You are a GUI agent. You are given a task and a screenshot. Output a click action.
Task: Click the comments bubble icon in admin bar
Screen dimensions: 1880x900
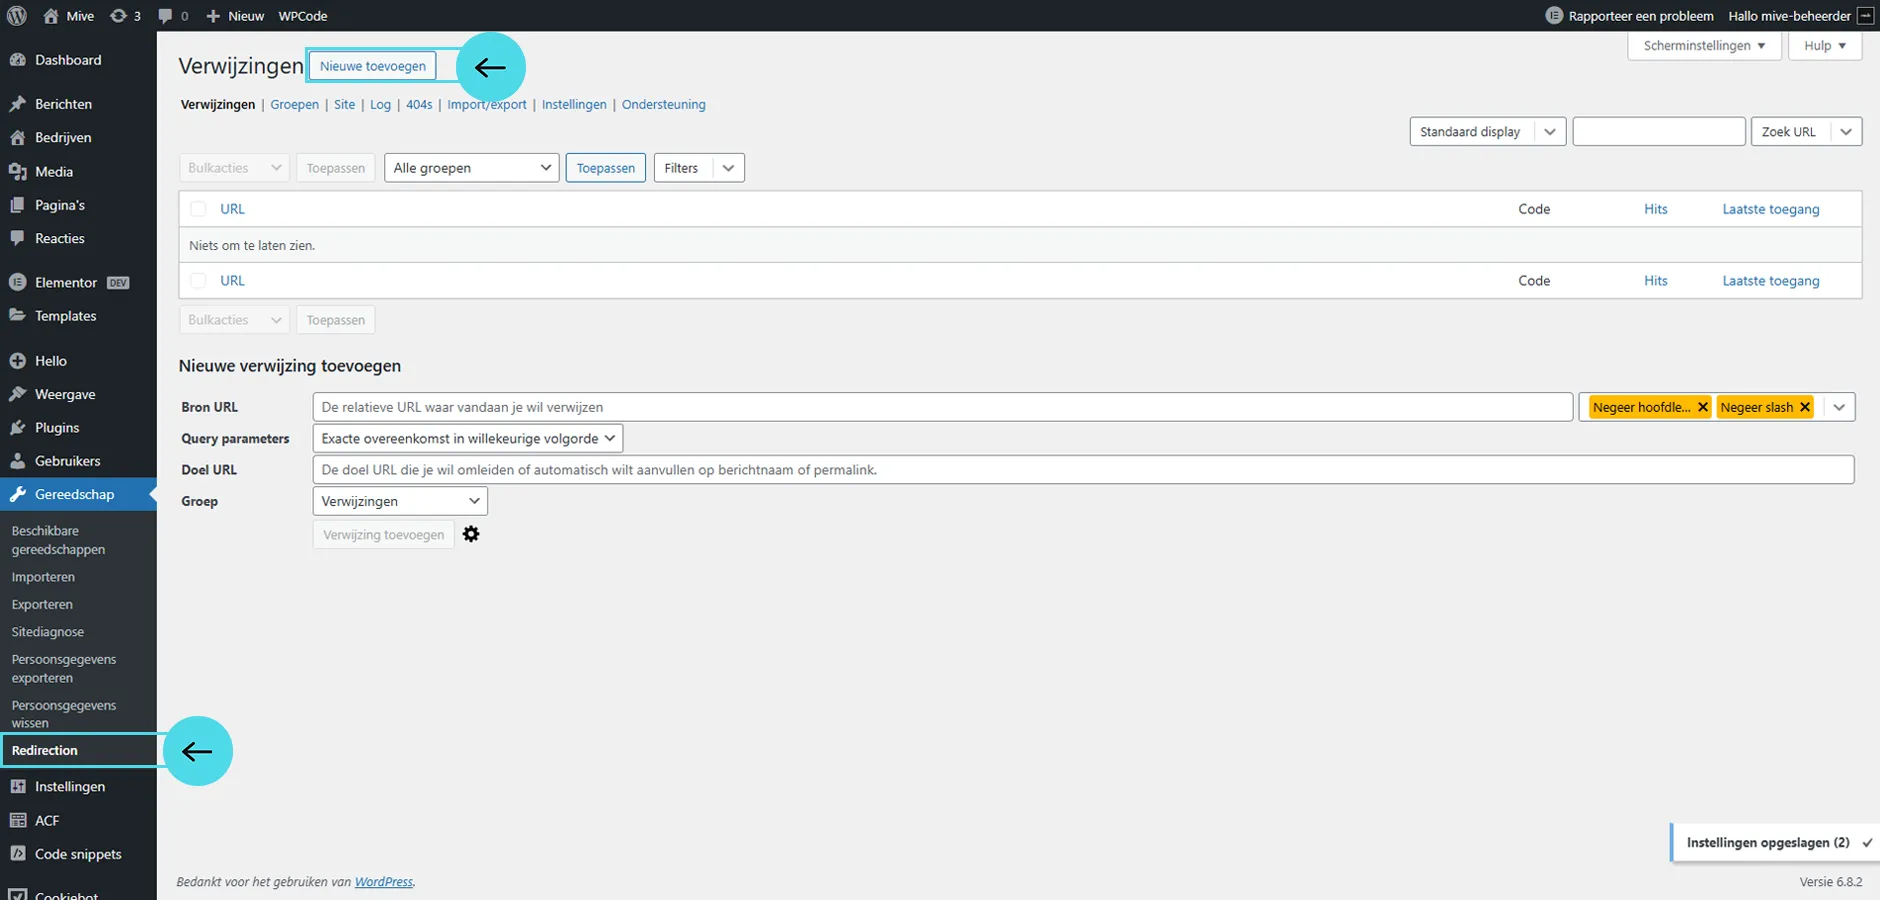[x=166, y=16]
